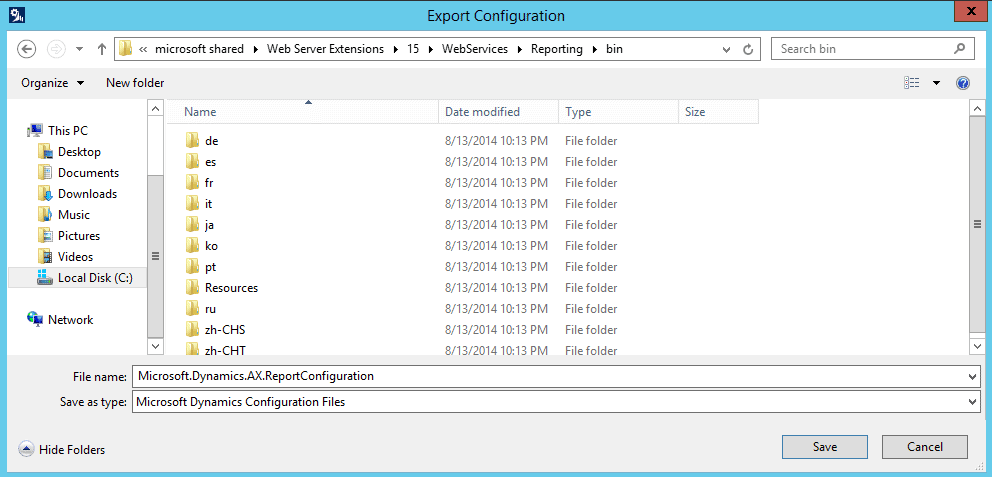Screen dimensions: 992x477
Task: Click the Save button
Action: (825, 447)
